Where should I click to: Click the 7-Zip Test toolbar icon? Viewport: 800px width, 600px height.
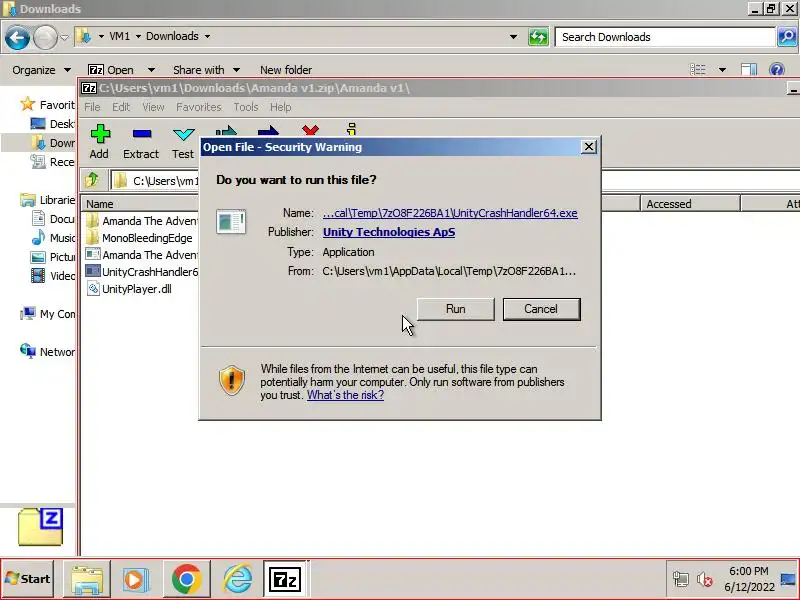pos(183,142)
